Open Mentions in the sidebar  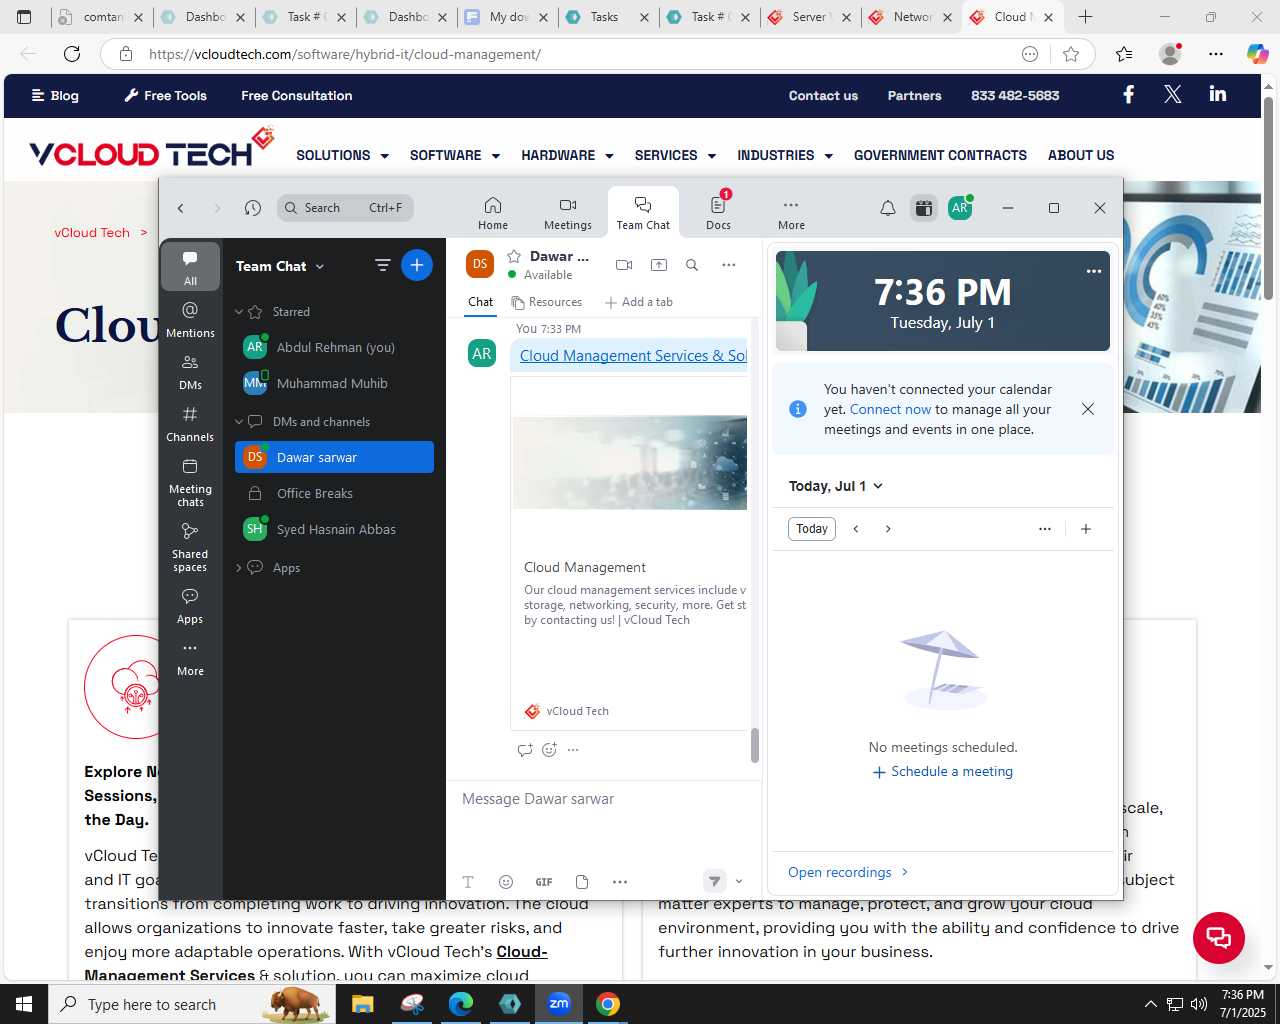tap(190, 319)
